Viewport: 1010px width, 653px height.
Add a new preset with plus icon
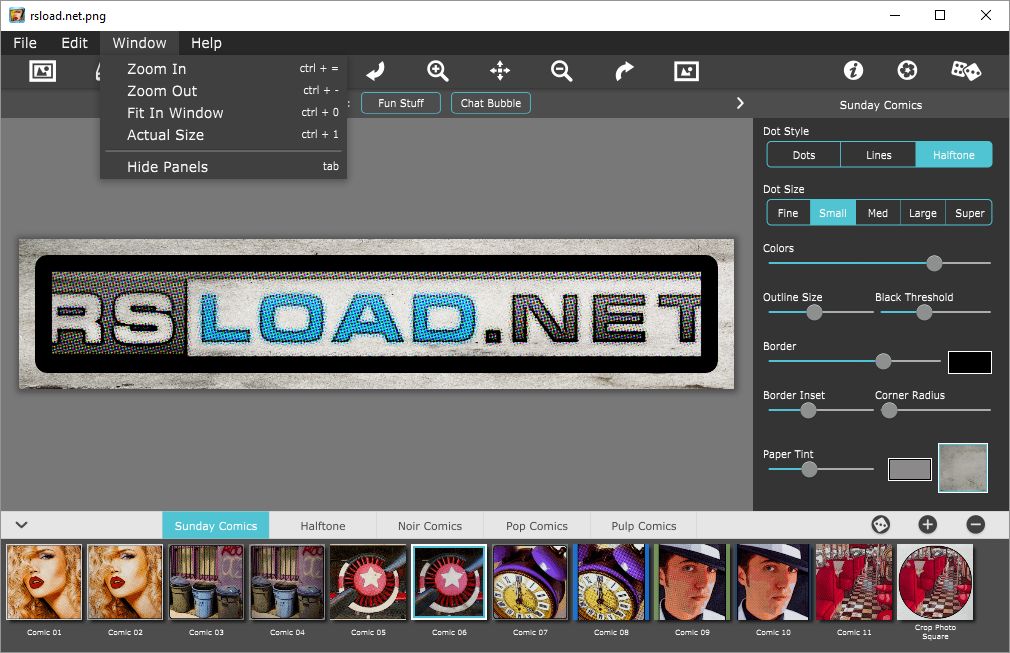click(928, 525)
